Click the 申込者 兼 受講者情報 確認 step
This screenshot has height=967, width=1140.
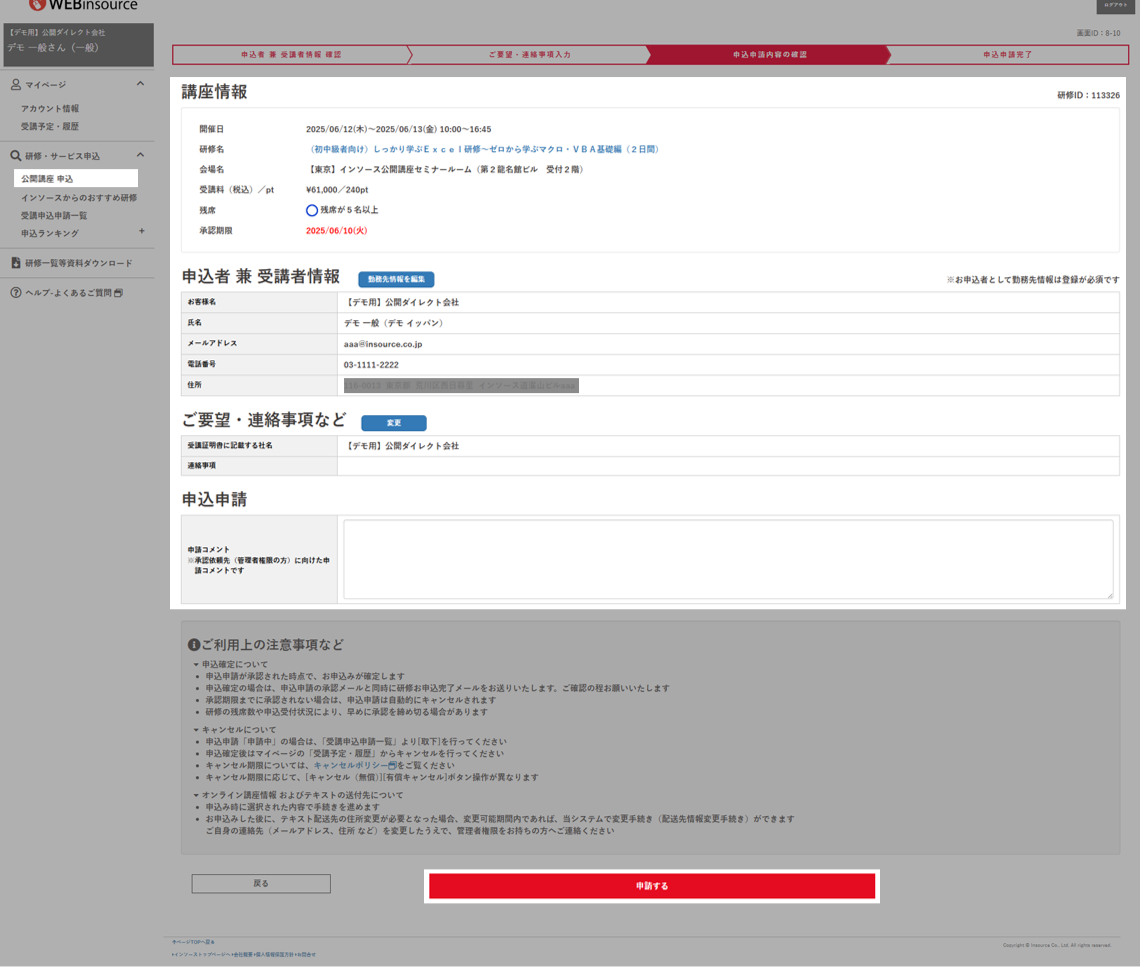(x=291, y=55)
